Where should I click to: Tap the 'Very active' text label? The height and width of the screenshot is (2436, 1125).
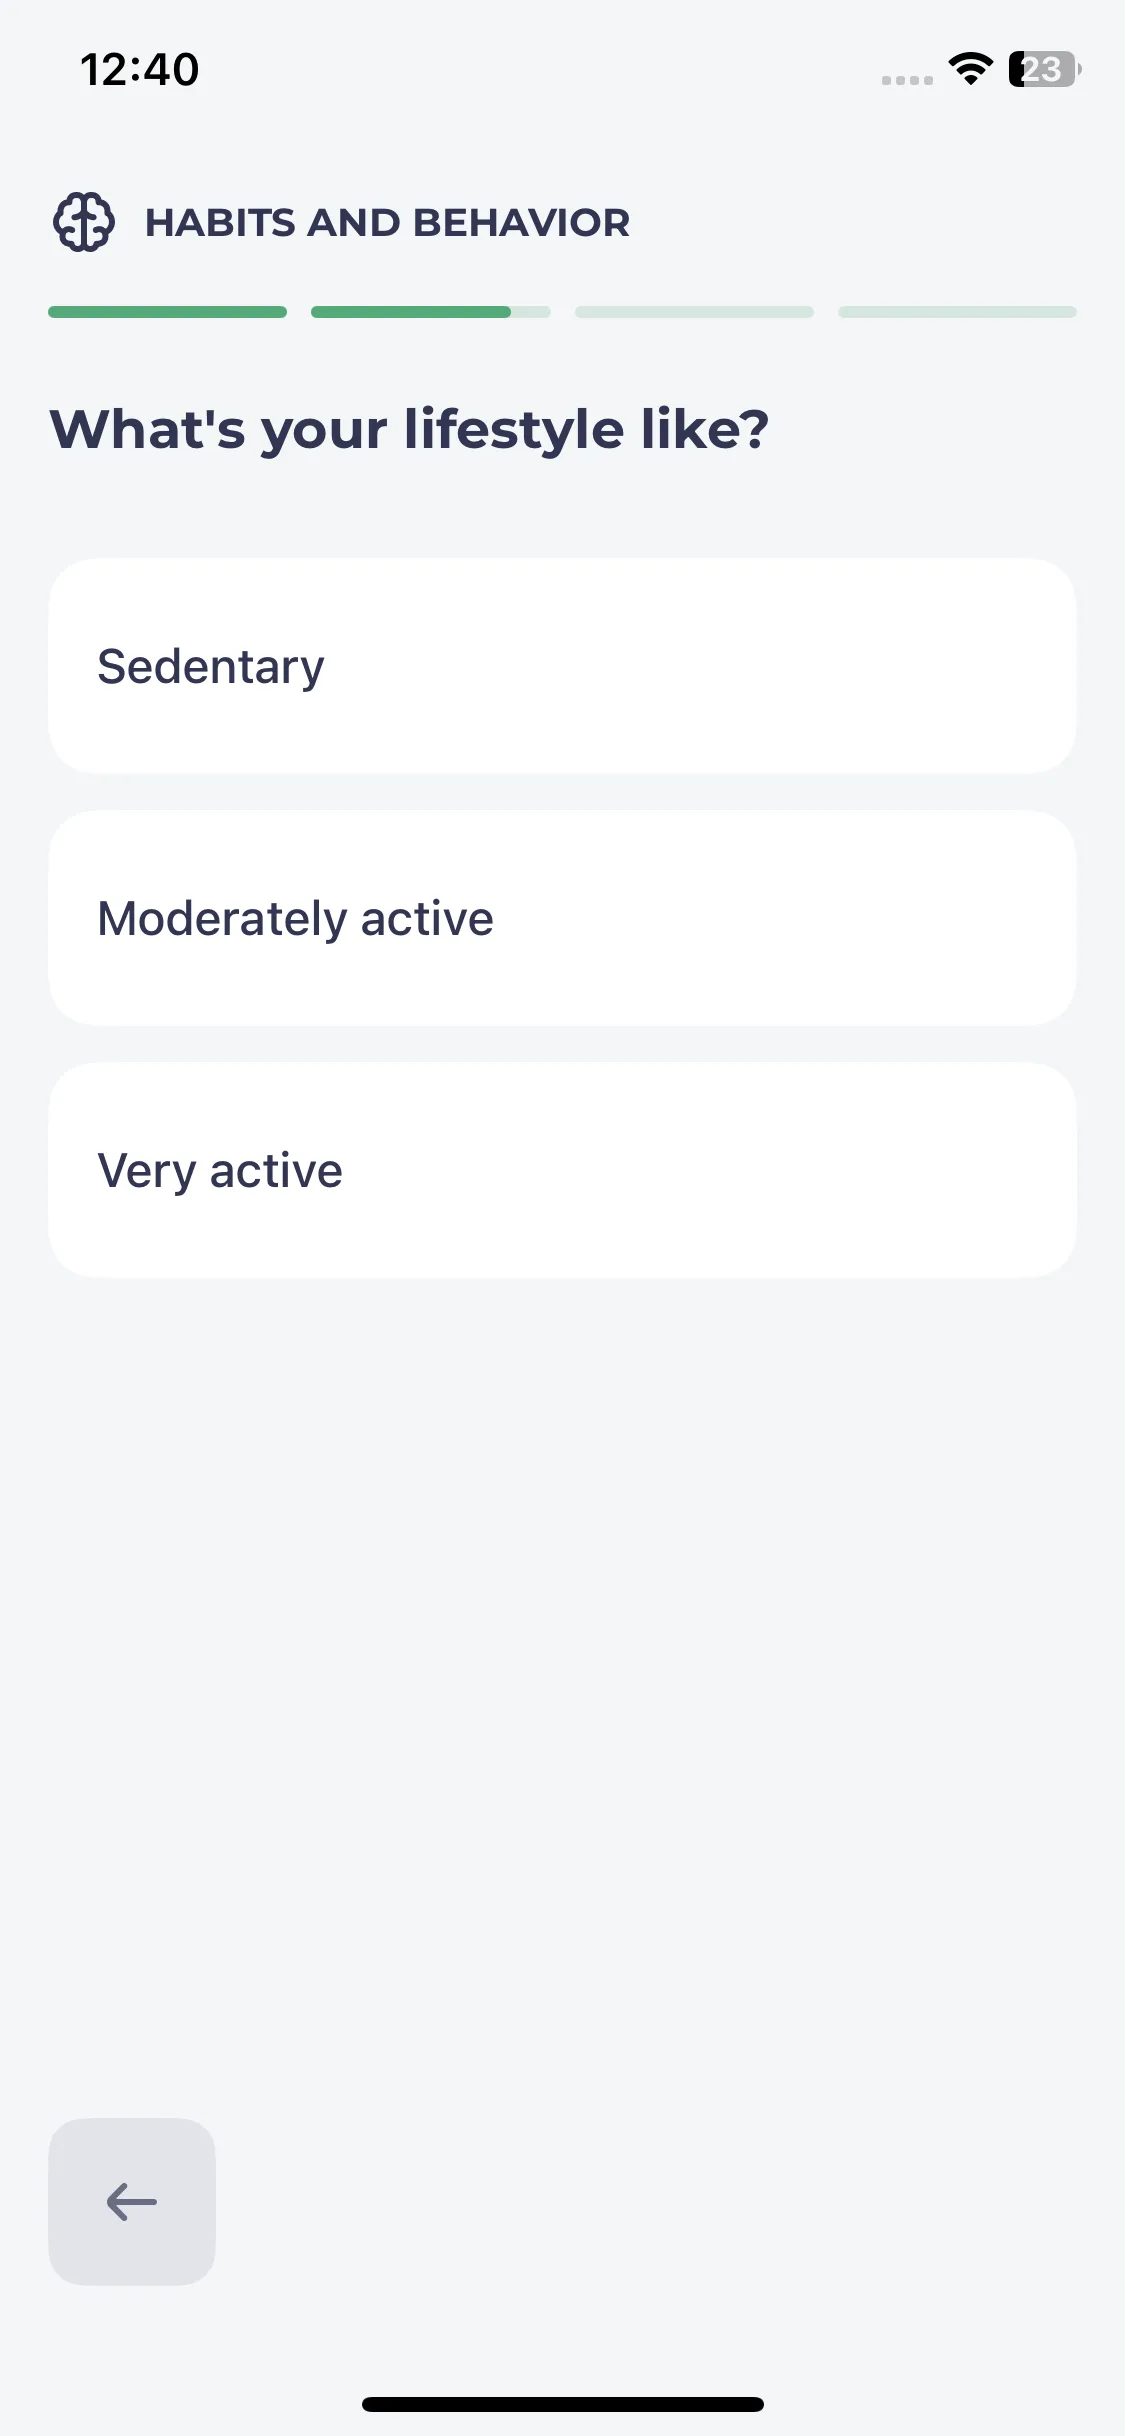point(220,1171)
